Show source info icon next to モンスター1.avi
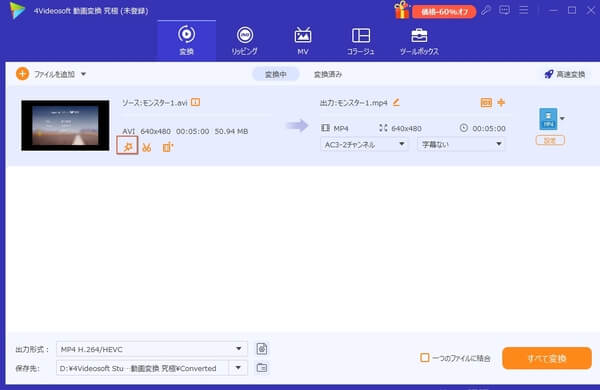The image size is (600, 390). click(196, 102)
